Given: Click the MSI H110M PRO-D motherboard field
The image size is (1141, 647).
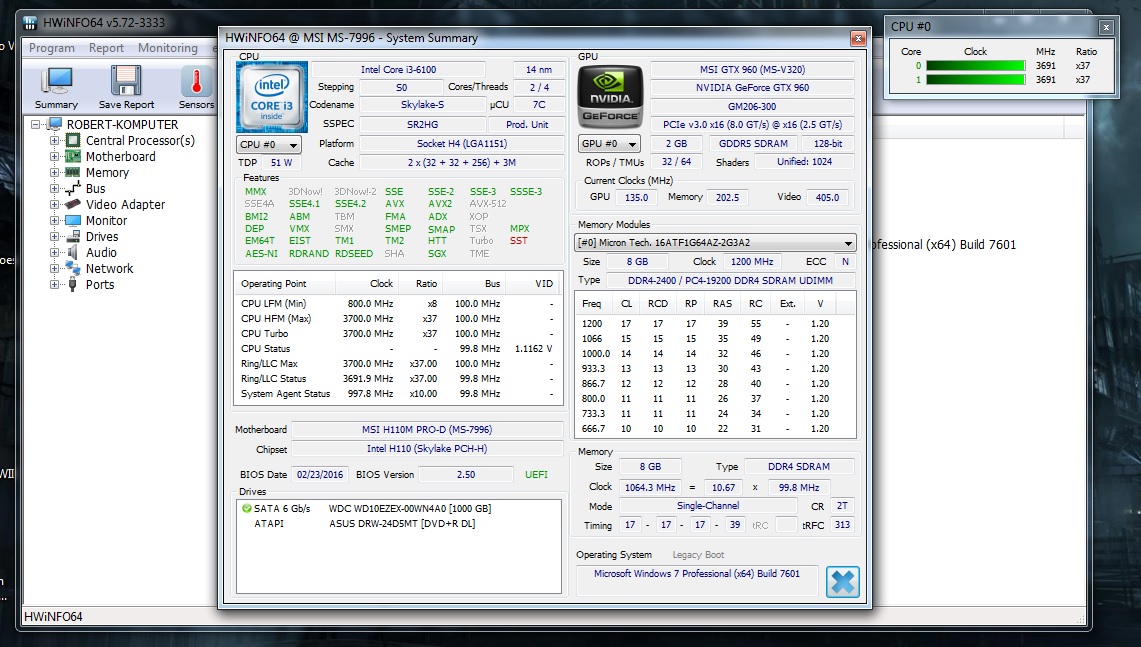Looking at the screenshot, I should tap(427, 429).
